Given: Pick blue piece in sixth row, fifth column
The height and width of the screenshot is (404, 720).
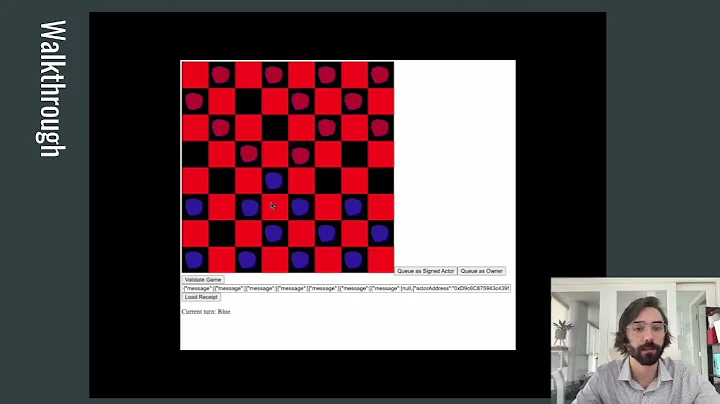Looking at the screenshot, I should pyautogui.click(x=300, y=207).
